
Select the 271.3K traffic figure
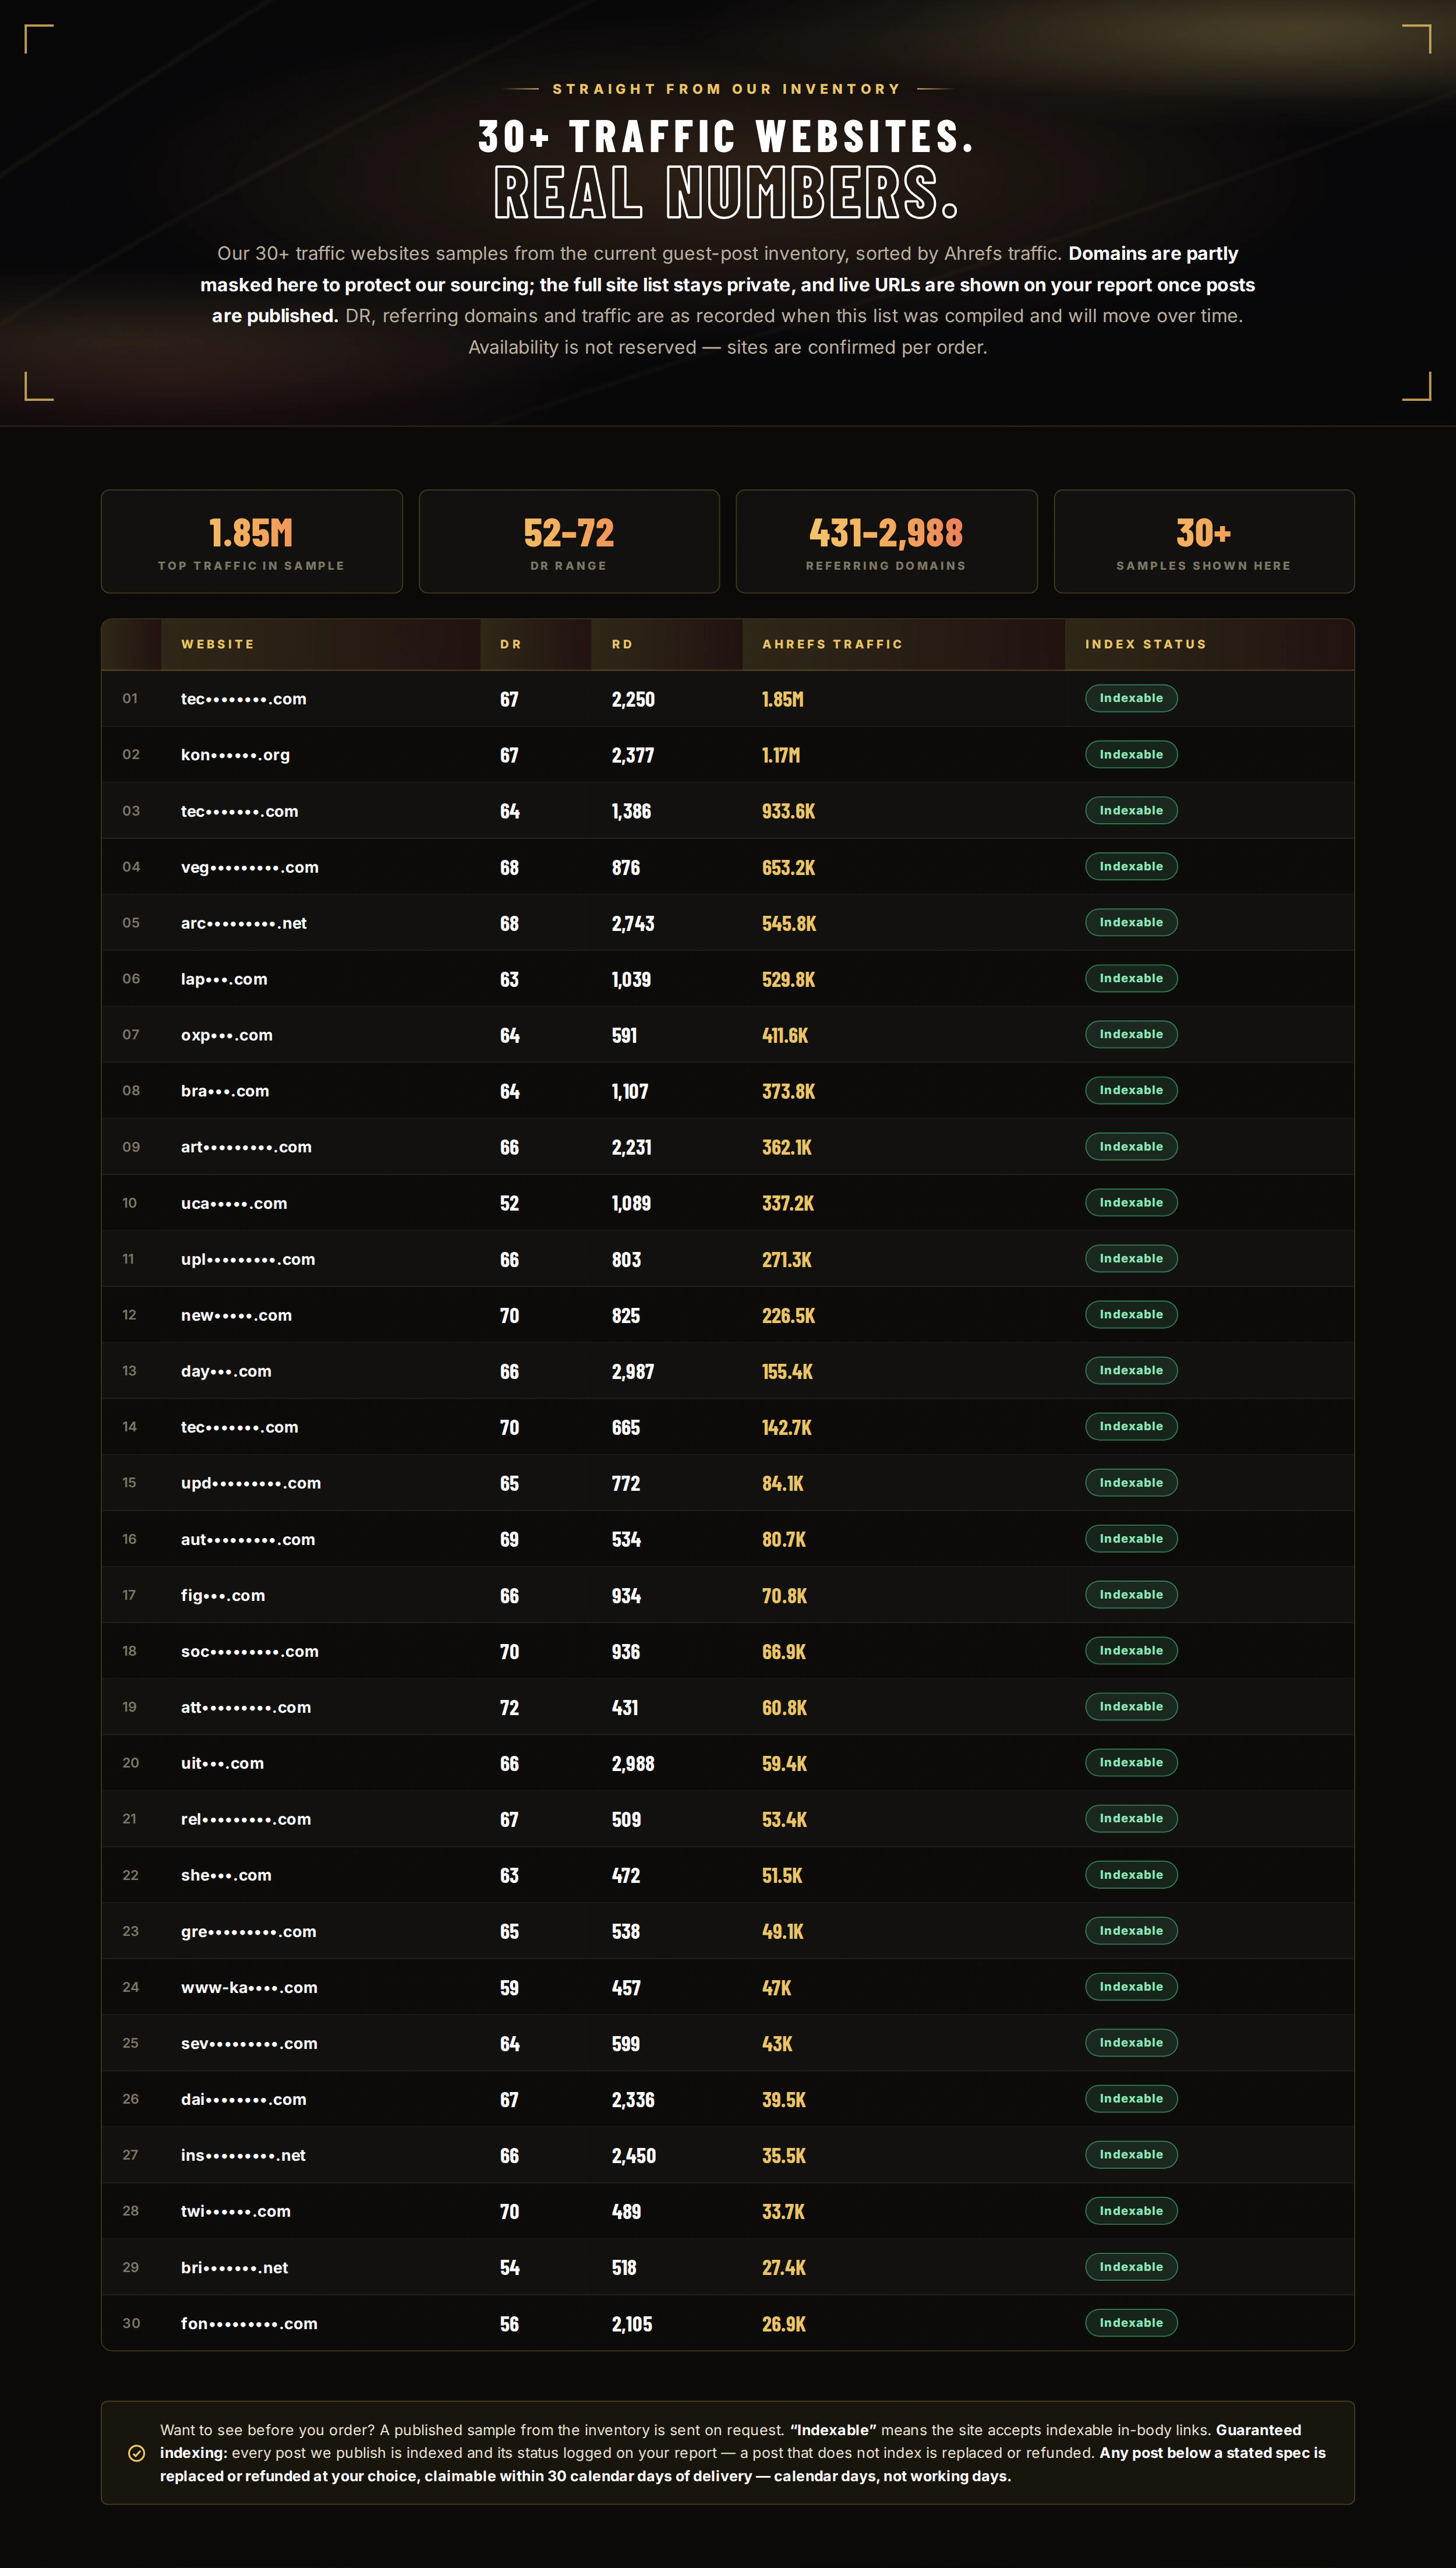click(x=787, y=1259)
